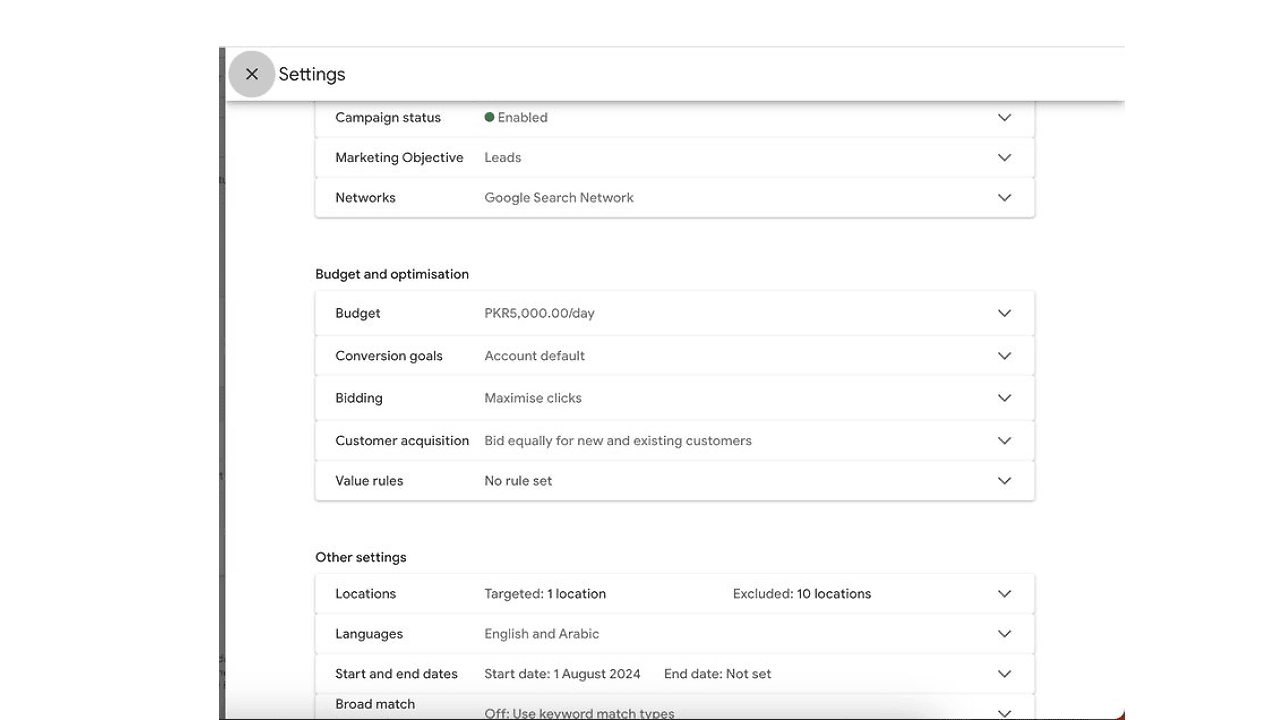The width and height of the screenshot is (1280, 720).
Task: Click the Maximise clicks value
Action: (533, 398)
